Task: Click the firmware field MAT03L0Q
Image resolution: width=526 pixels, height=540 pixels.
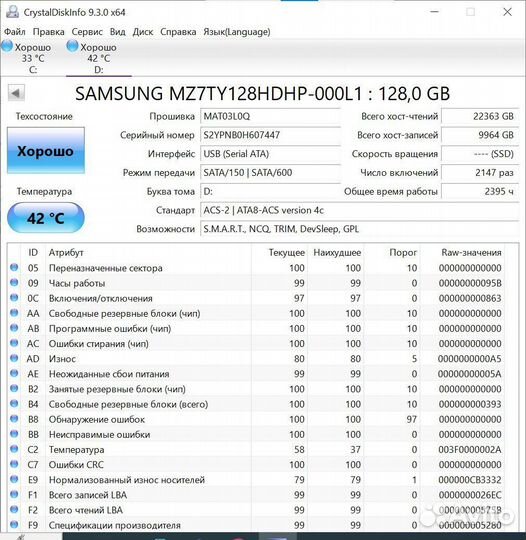Action: pyautogui.click(x=270, y=116)
